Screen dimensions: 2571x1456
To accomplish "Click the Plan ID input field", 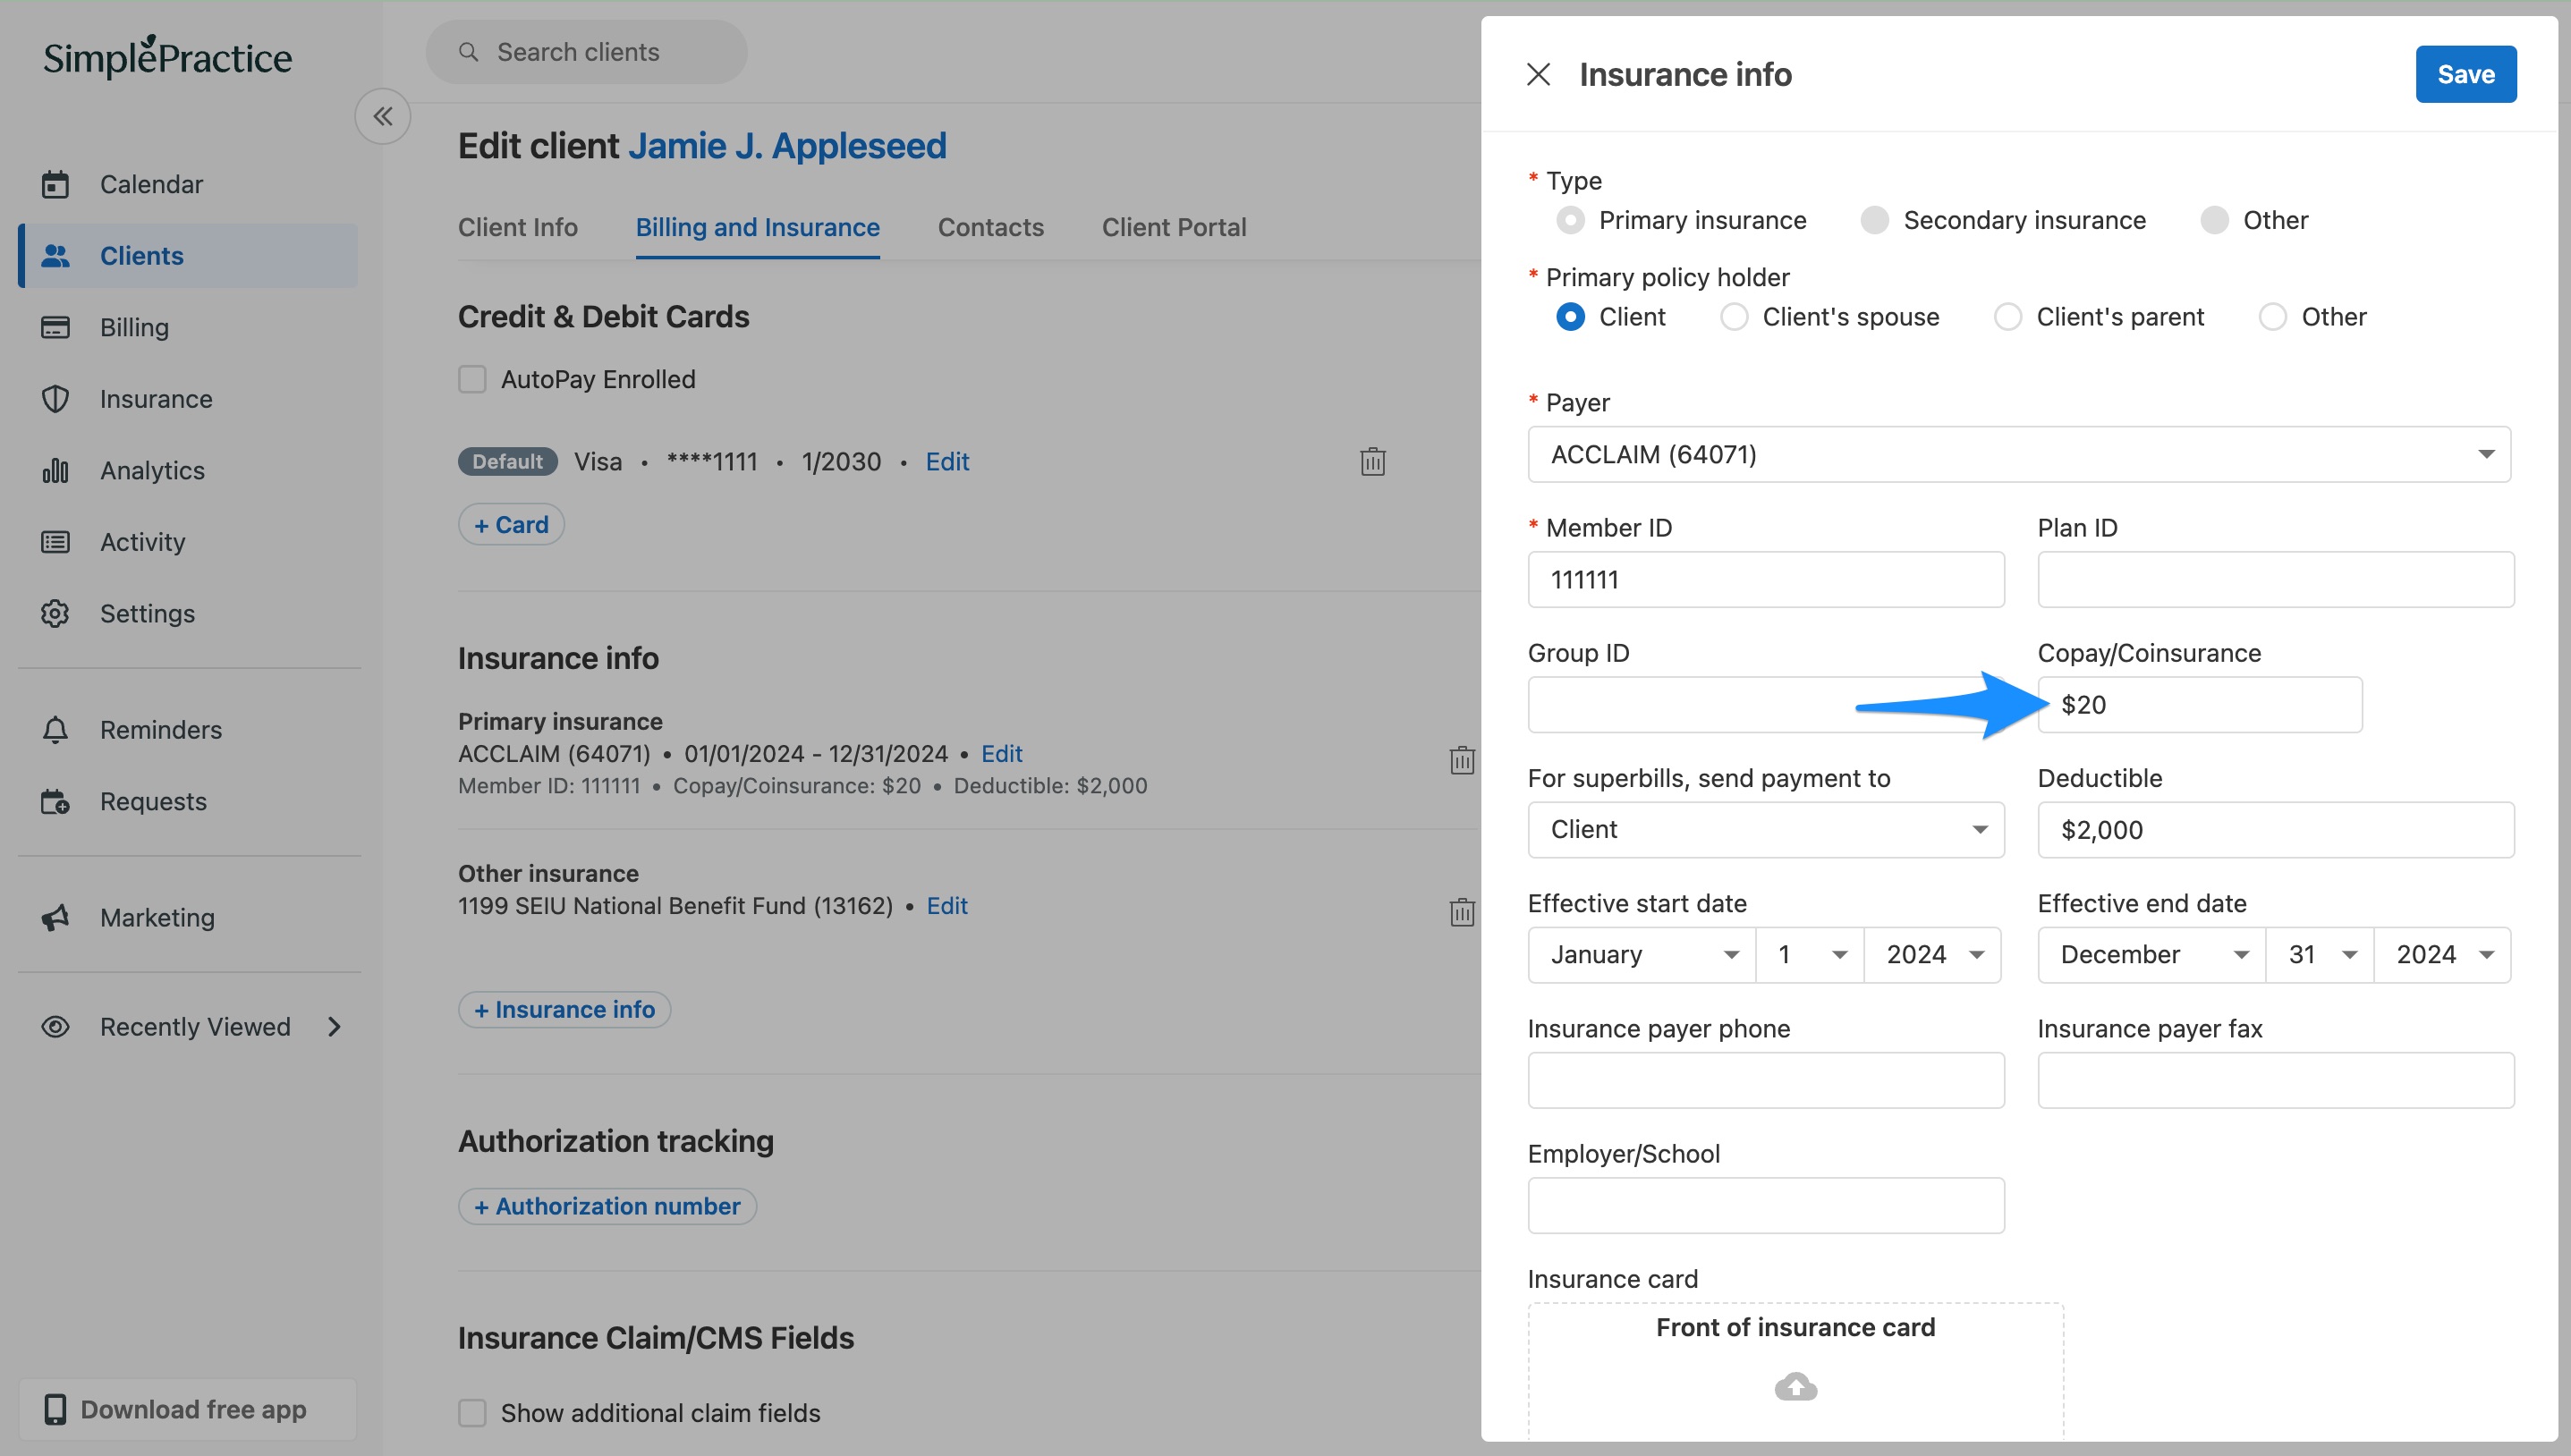I will click(2275, 579).
